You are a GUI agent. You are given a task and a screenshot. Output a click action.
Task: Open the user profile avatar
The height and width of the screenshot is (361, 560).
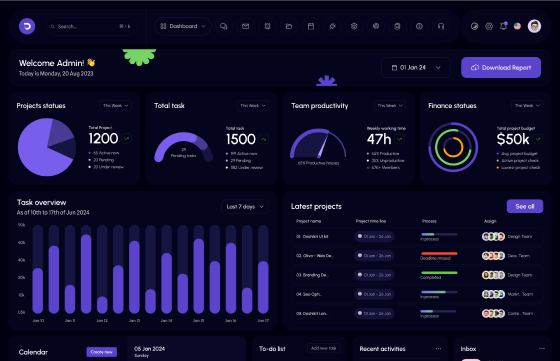pos(534,26)
